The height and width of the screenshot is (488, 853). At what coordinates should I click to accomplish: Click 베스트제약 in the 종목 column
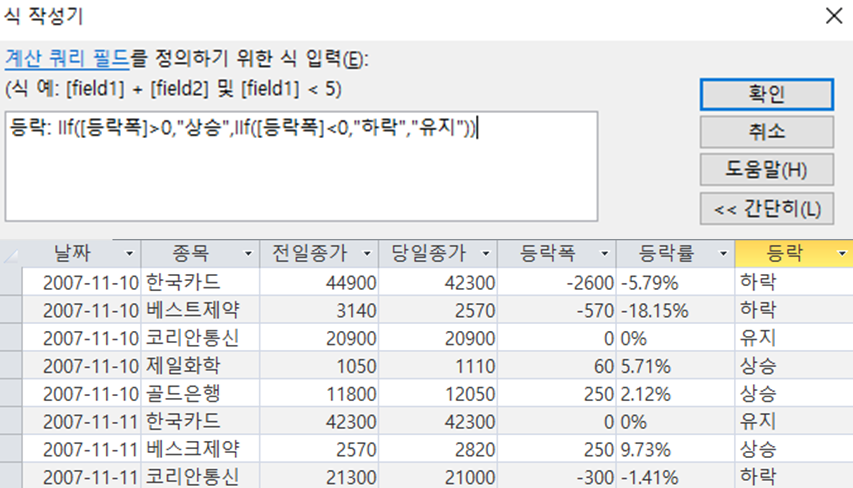pos(200,310)
